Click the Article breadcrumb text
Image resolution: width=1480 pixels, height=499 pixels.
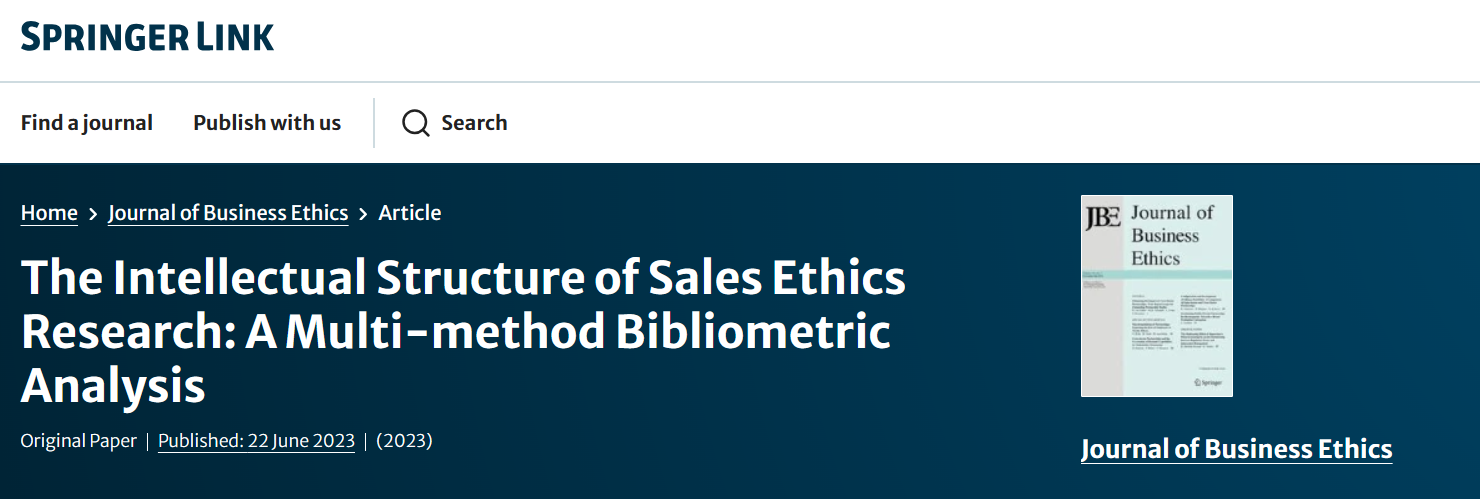click(410, 213)
